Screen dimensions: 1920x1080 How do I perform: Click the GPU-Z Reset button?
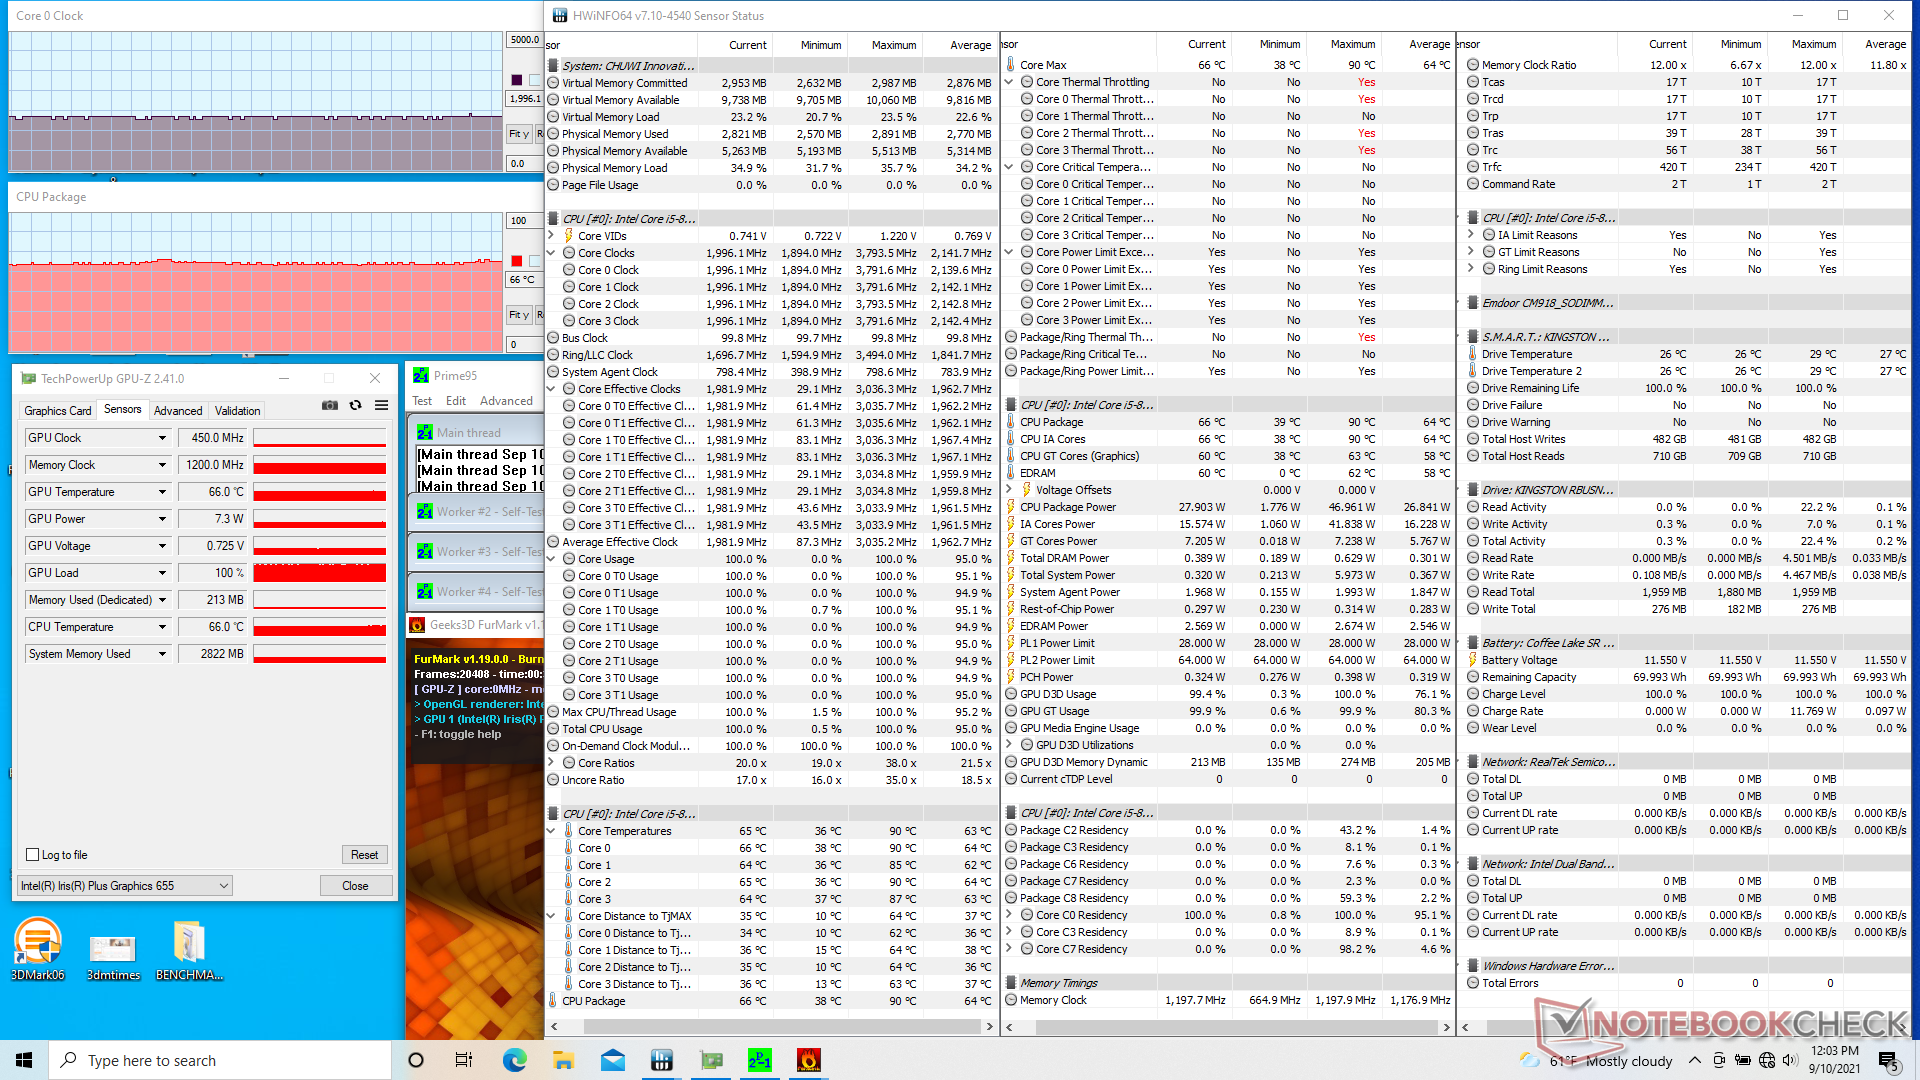(365, 855)
